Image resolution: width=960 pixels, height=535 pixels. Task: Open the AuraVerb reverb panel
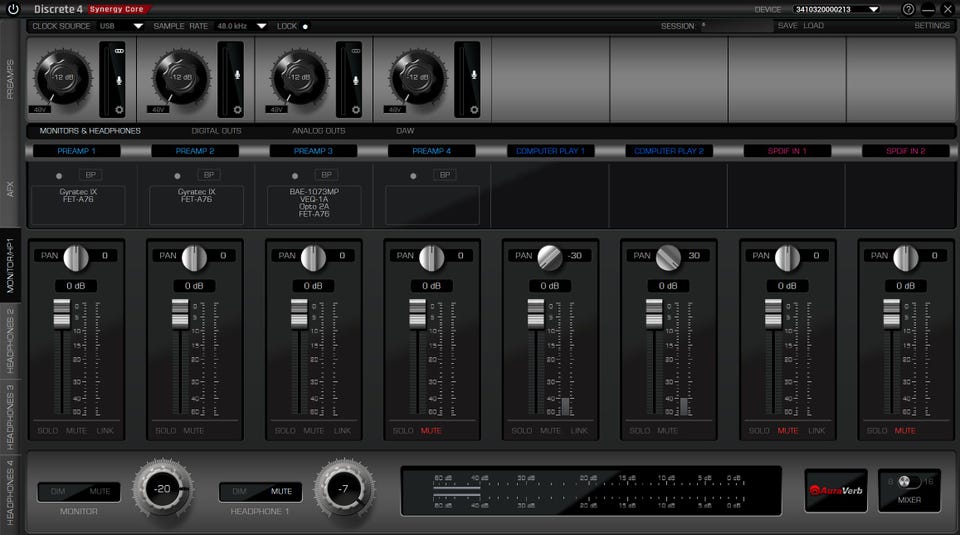pos(837,490)
